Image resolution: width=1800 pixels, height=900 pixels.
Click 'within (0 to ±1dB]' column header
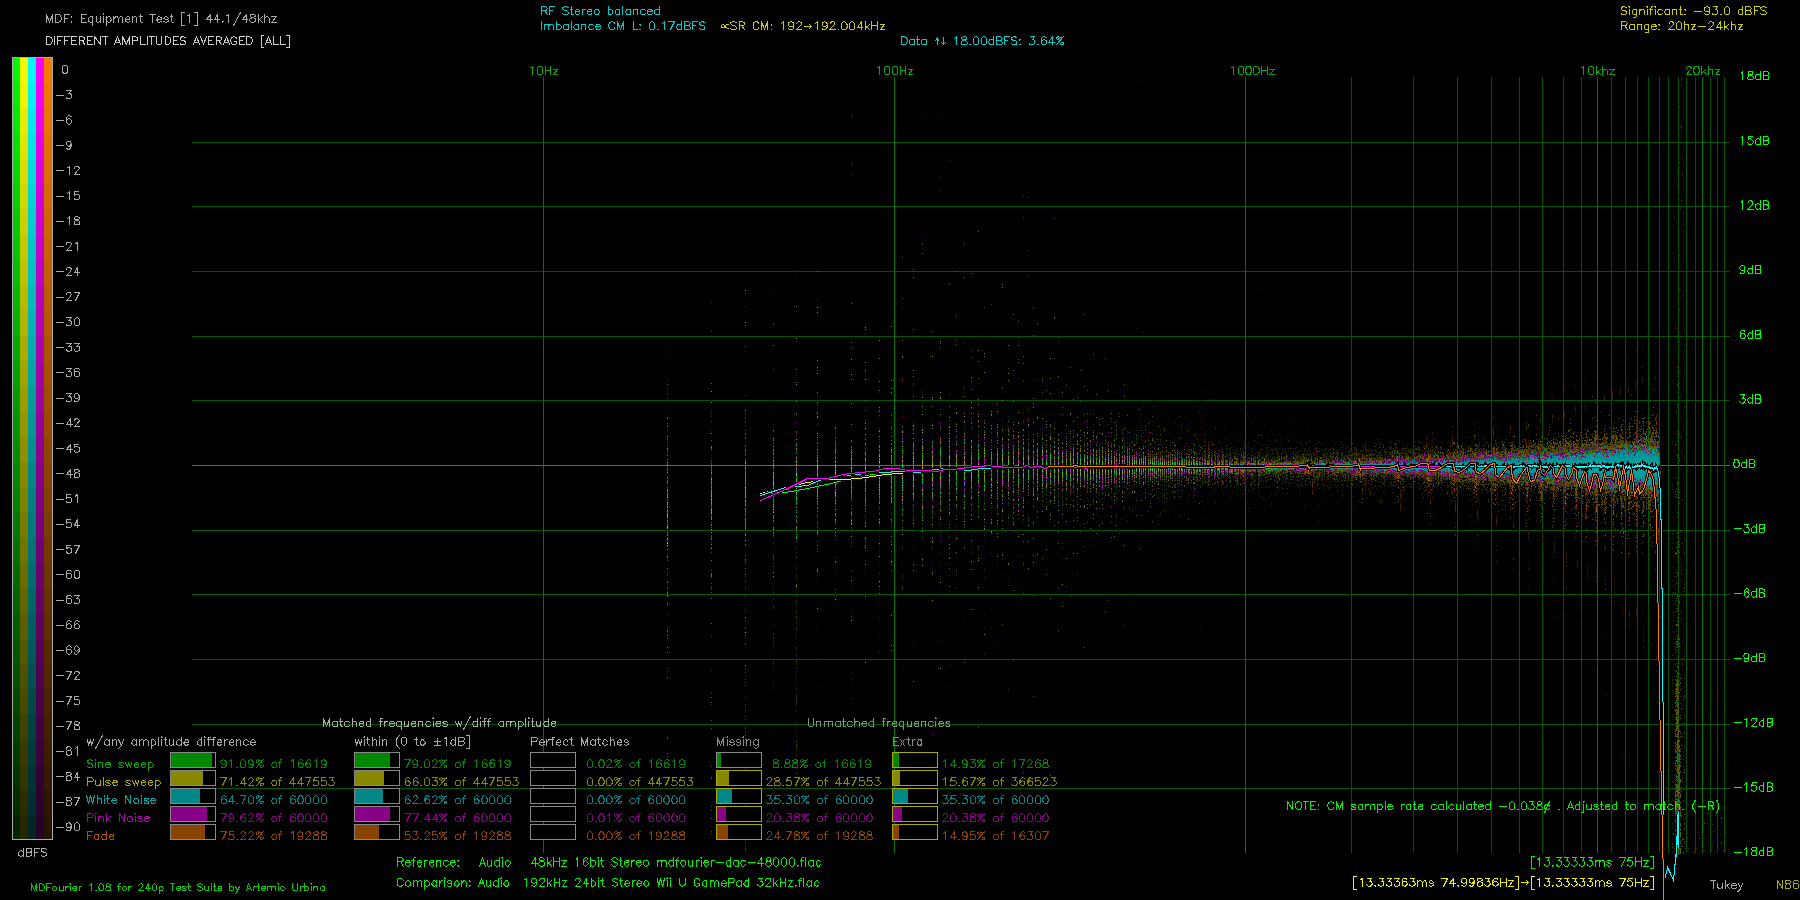point(412,742)
